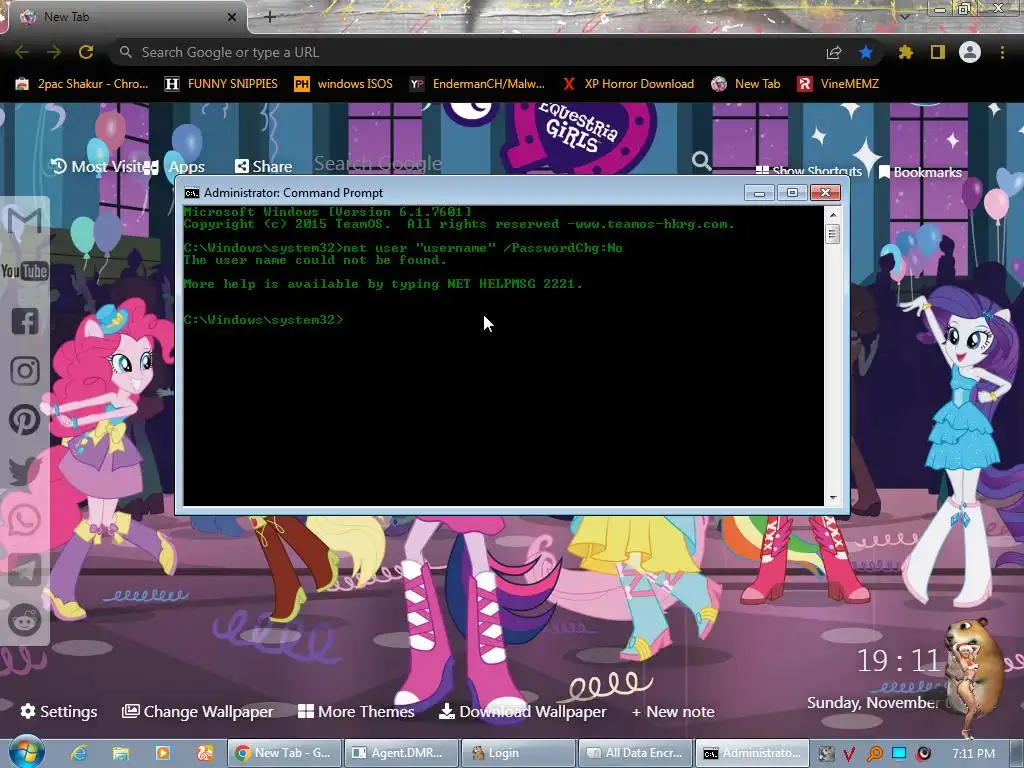Click Show Shortcuts on the page

[x=808, y=171]
